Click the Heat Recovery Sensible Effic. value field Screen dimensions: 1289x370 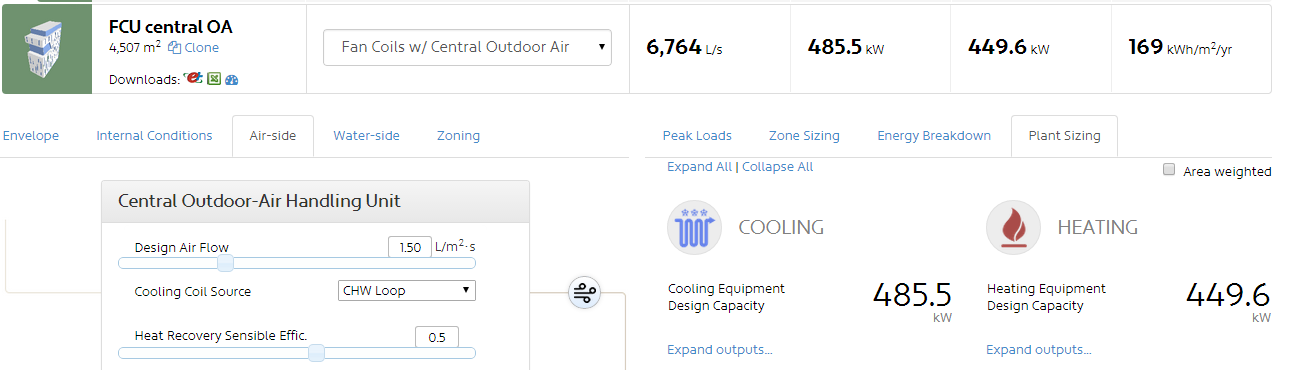point(437,337)
